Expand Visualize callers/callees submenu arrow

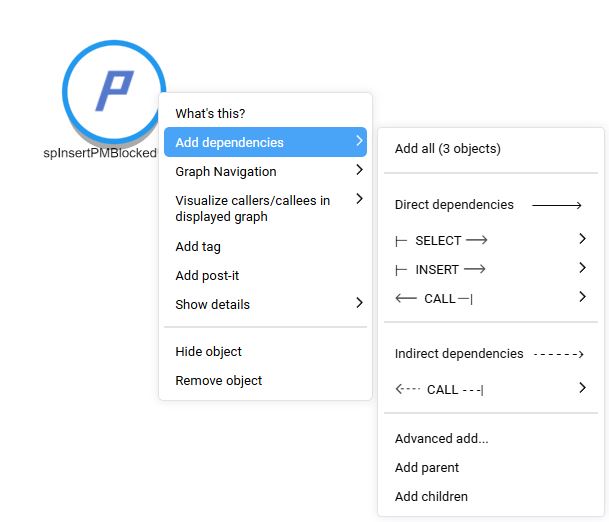pyautogui.click(x=358, y=200)
